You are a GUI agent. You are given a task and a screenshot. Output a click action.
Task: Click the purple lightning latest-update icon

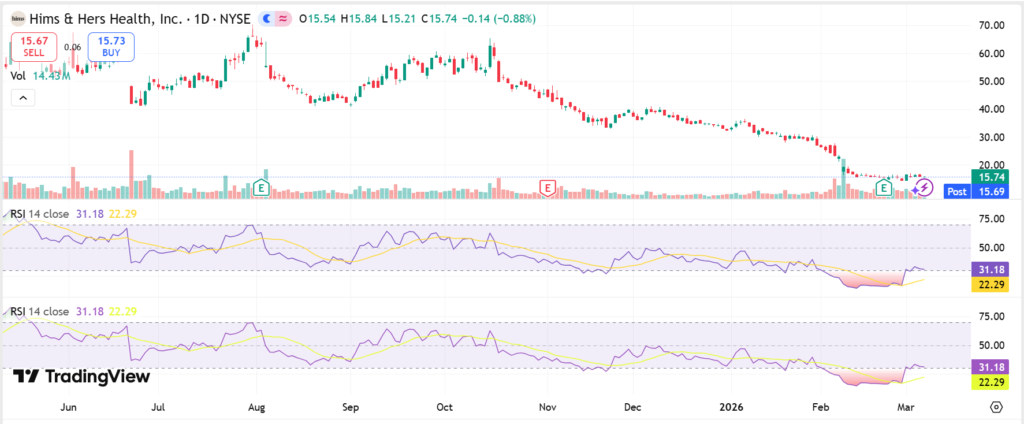pos(923,189)
